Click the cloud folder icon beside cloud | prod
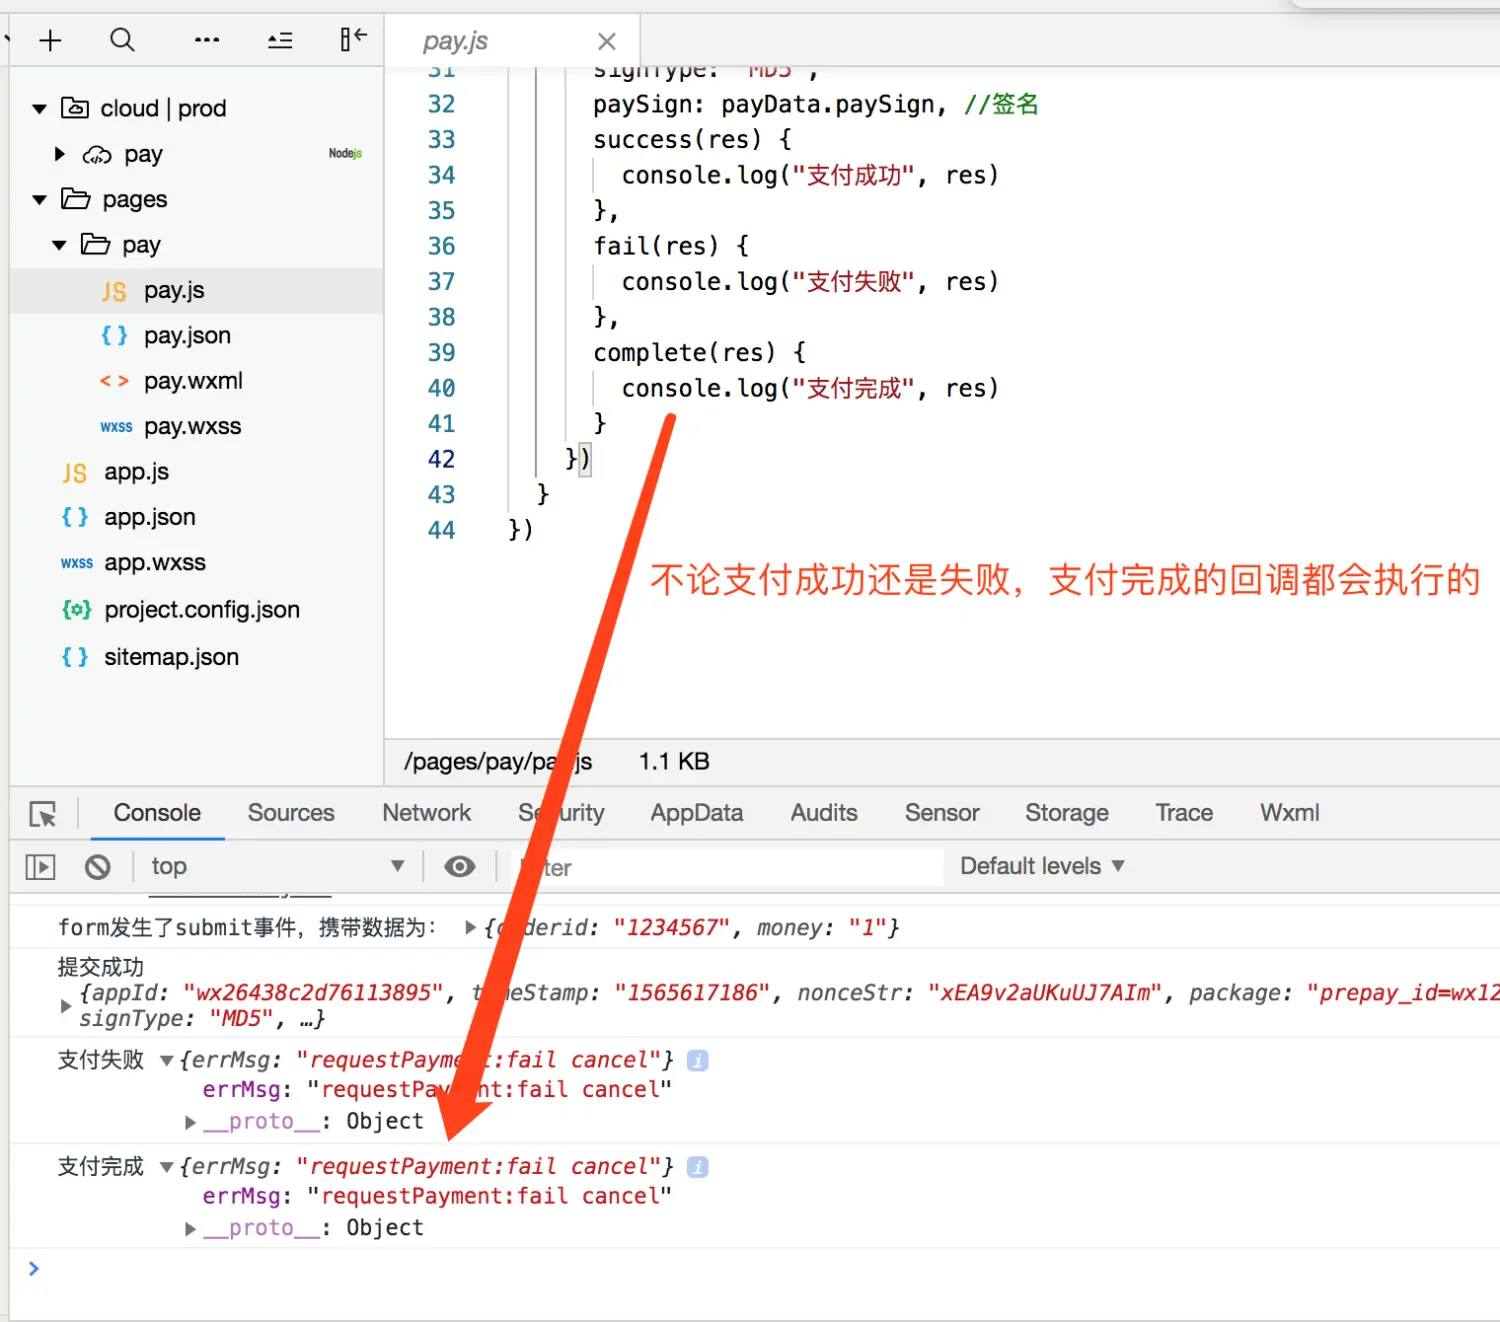 75,108
